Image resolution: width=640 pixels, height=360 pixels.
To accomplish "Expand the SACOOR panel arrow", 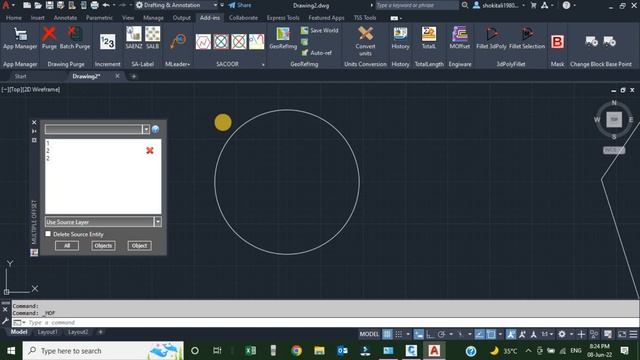I will coord(263,64).
